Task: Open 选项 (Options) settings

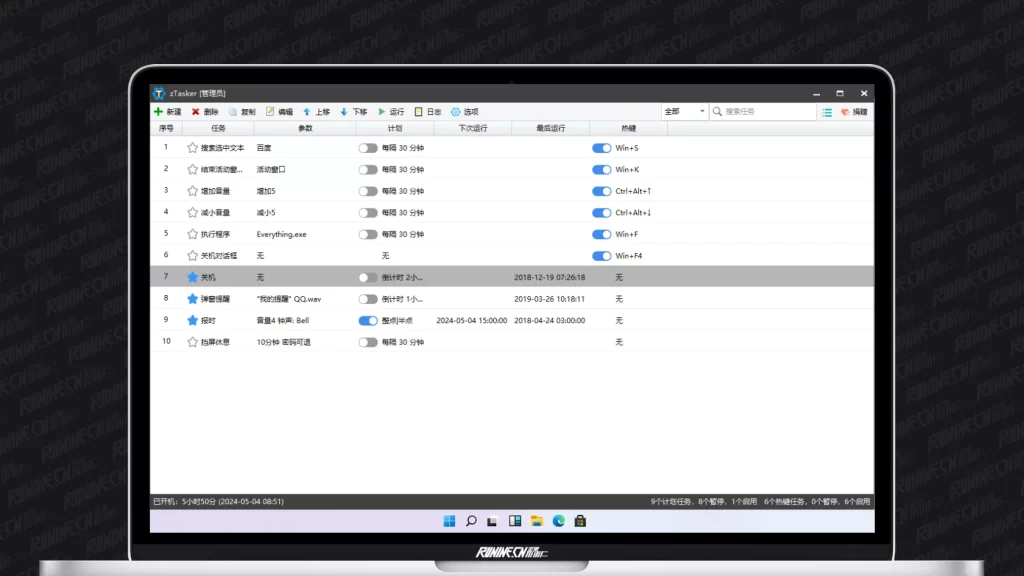Action: 456,112
